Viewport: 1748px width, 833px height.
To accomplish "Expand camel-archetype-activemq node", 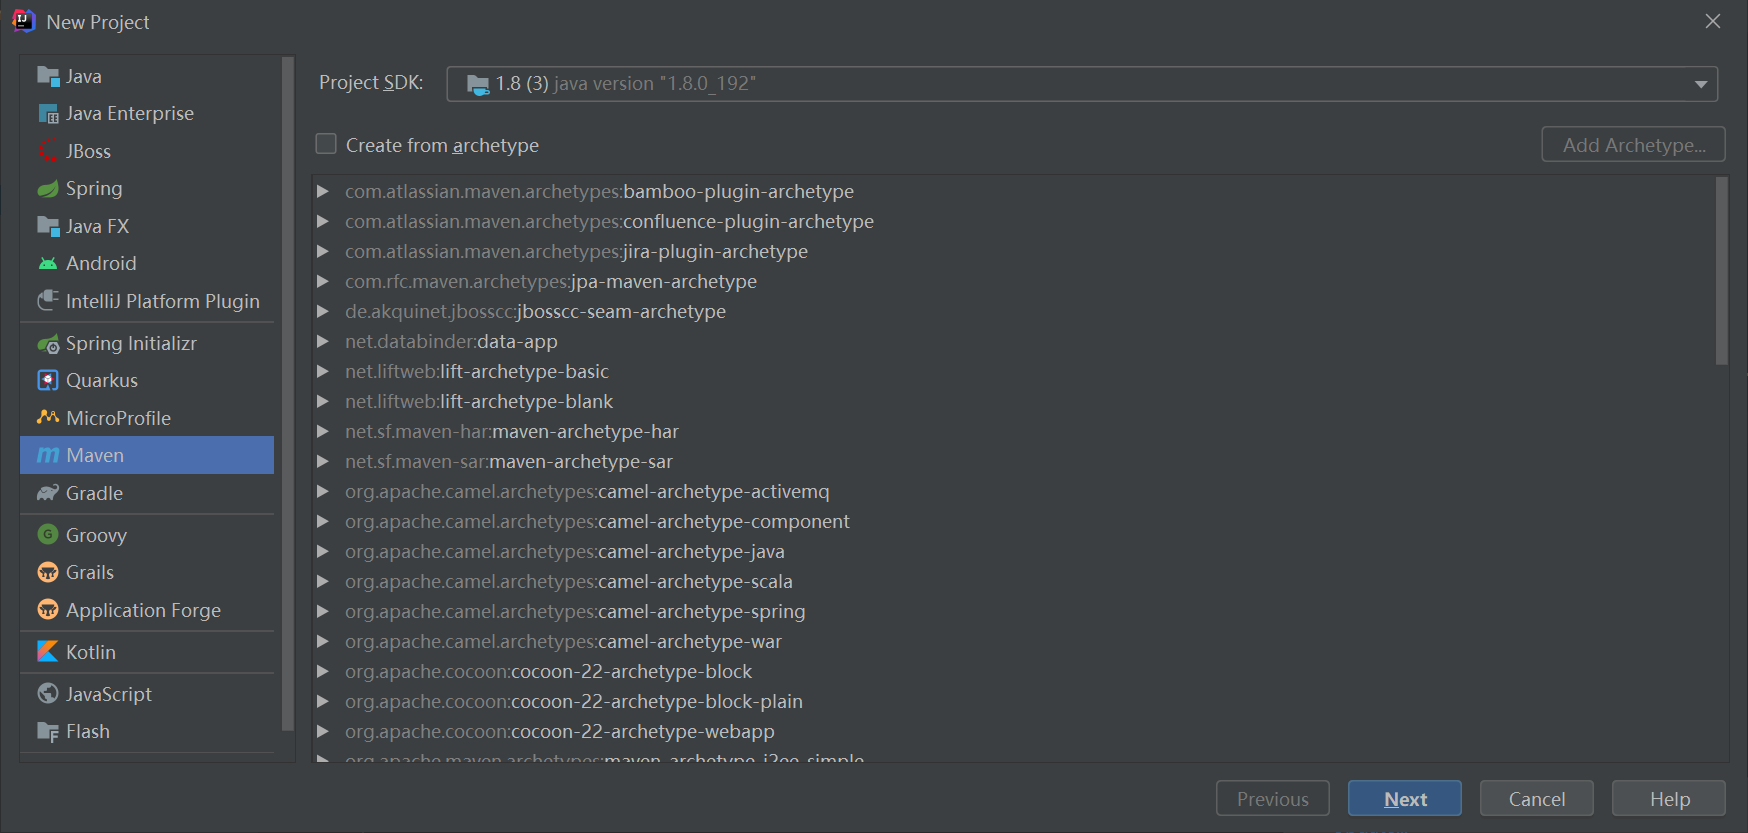I will 323,491.
